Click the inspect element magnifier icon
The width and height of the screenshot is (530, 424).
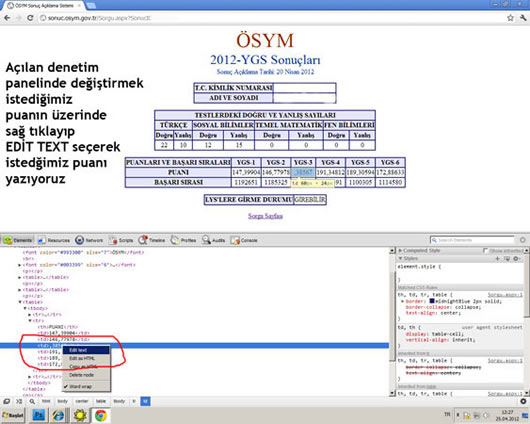tap(32, 401)
